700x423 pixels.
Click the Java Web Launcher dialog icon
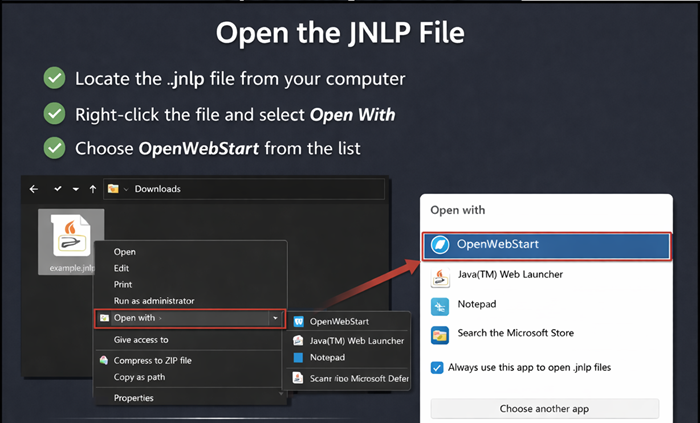[x=440, y=277]
